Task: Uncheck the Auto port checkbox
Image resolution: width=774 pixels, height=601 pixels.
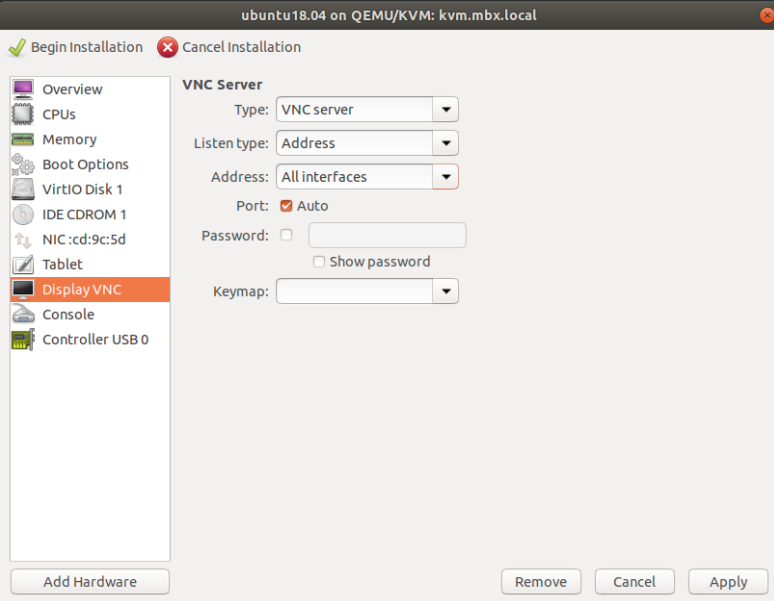Action: (x=286, y=206)
